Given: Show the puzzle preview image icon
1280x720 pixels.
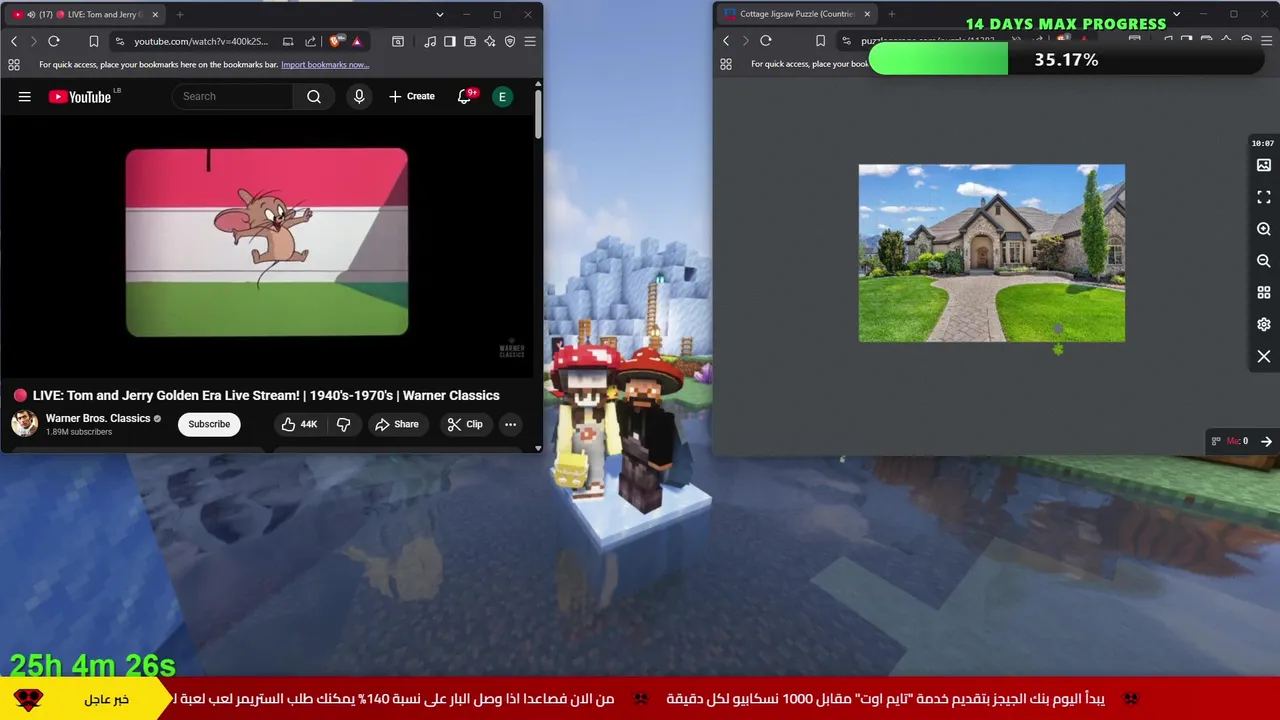Looking at the screenshot, I should coord(1264,165).
